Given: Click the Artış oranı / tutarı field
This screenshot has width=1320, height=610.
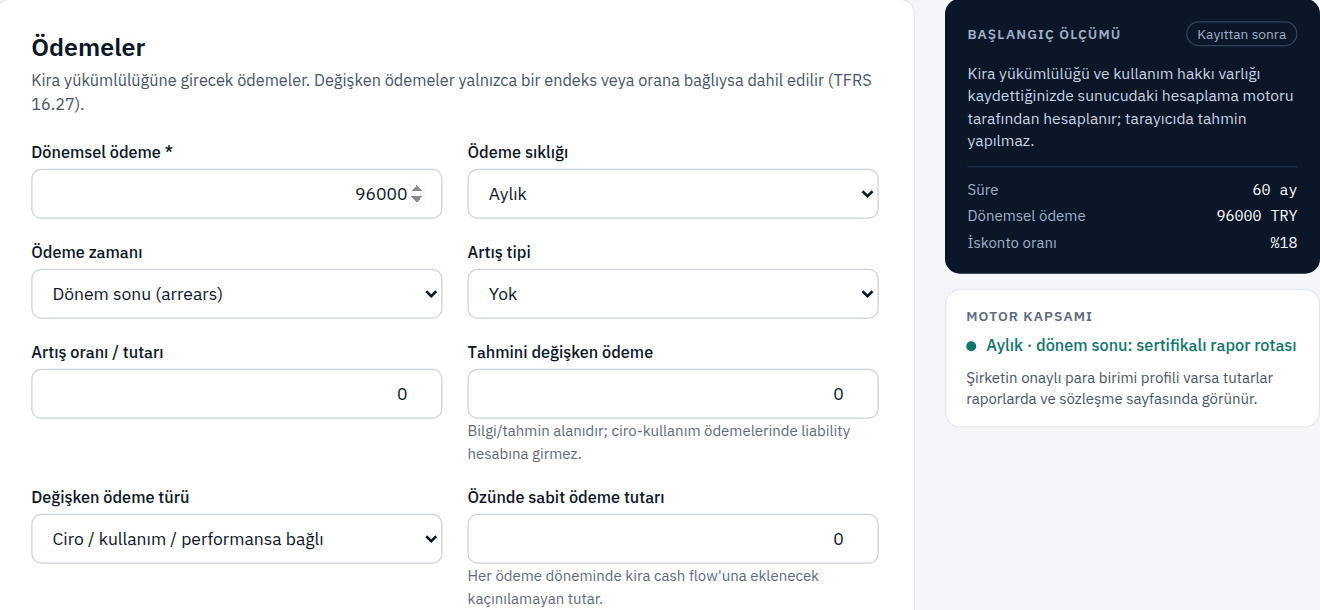Looking at the screenshot, I should pos(236,394).
